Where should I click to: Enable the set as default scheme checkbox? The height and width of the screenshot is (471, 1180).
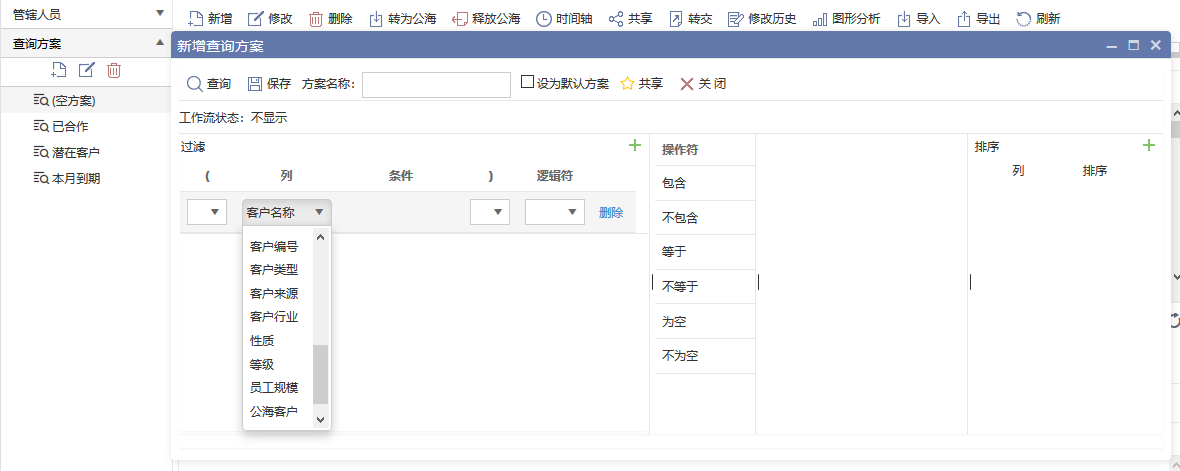point(527,83)
